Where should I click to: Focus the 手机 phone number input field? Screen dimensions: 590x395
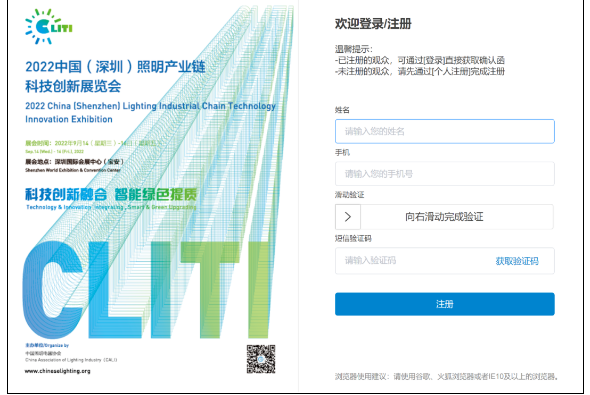(x=444, y=174)
